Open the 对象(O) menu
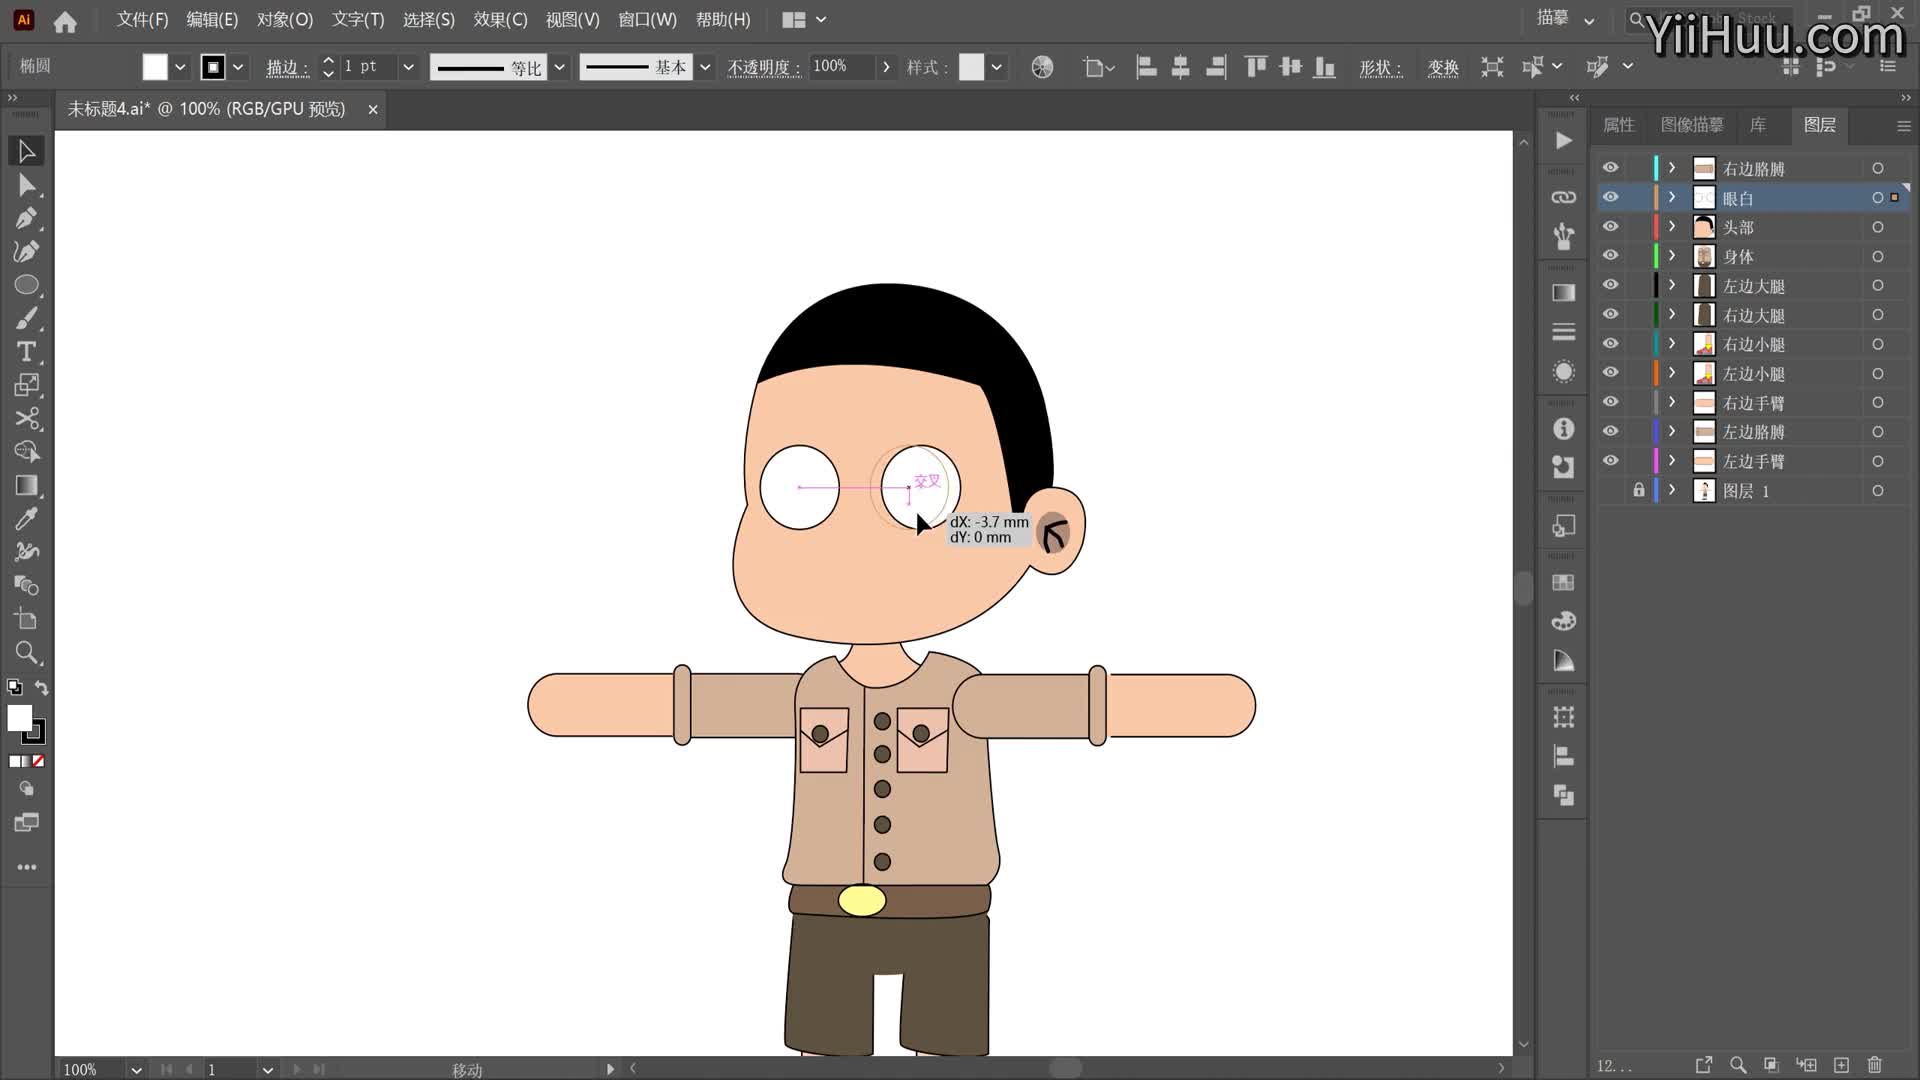The image size is (1920, 1080). pos(285,20)
